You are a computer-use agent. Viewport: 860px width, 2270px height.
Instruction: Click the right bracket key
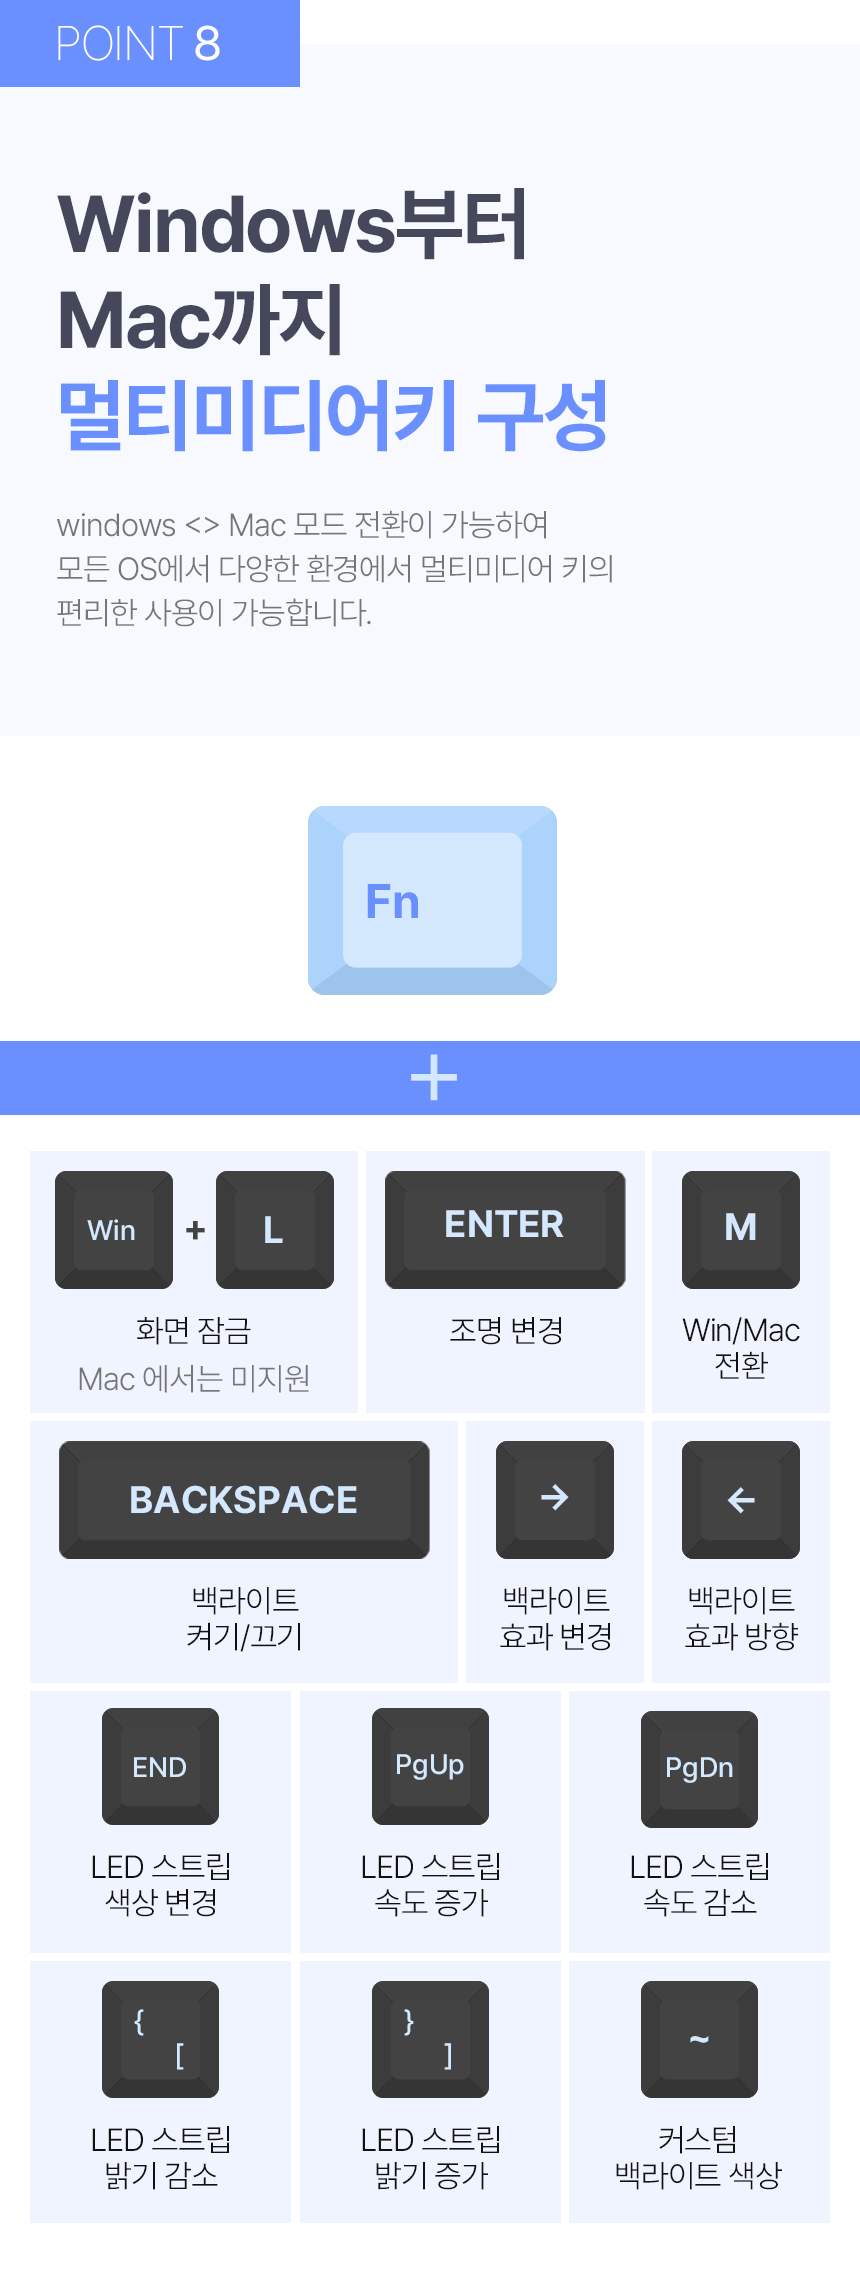click(430, 2039)
